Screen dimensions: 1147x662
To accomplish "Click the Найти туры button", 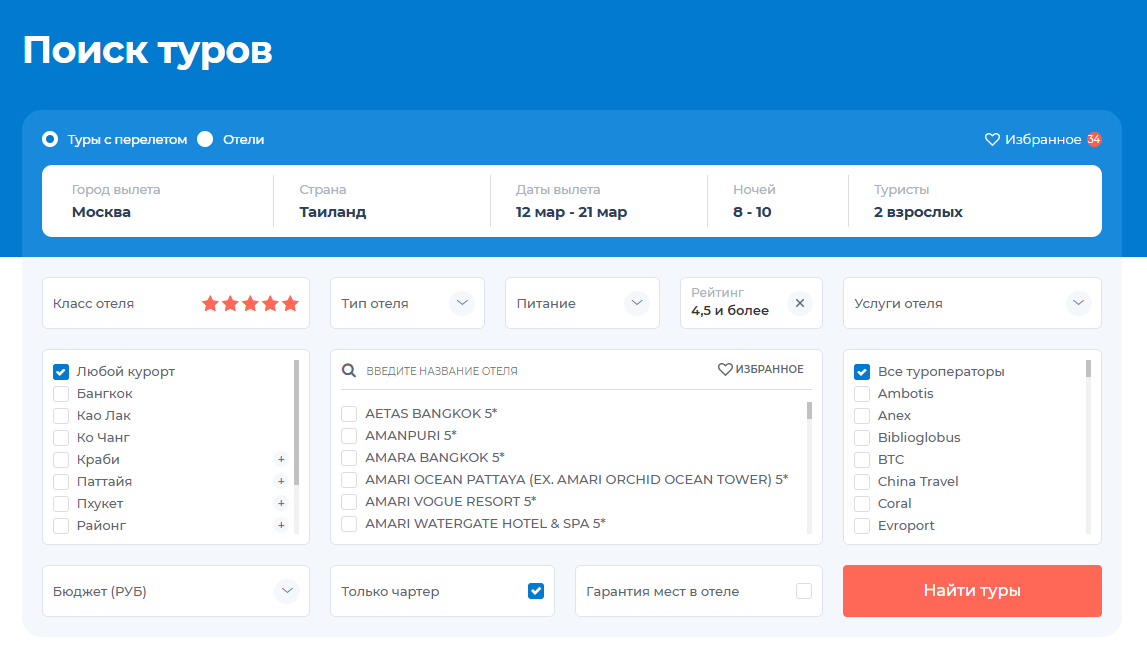I will click(971, 591).
